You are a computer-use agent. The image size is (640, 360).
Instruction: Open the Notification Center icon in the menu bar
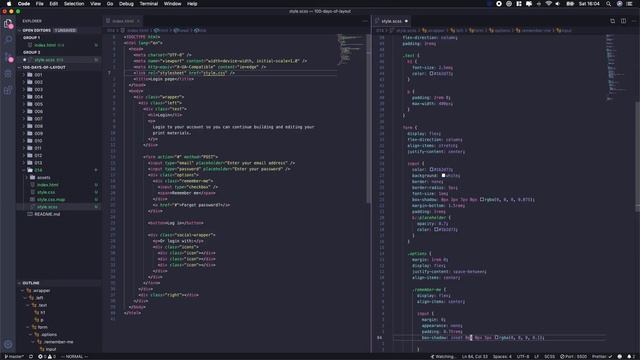tap(629, 4)
